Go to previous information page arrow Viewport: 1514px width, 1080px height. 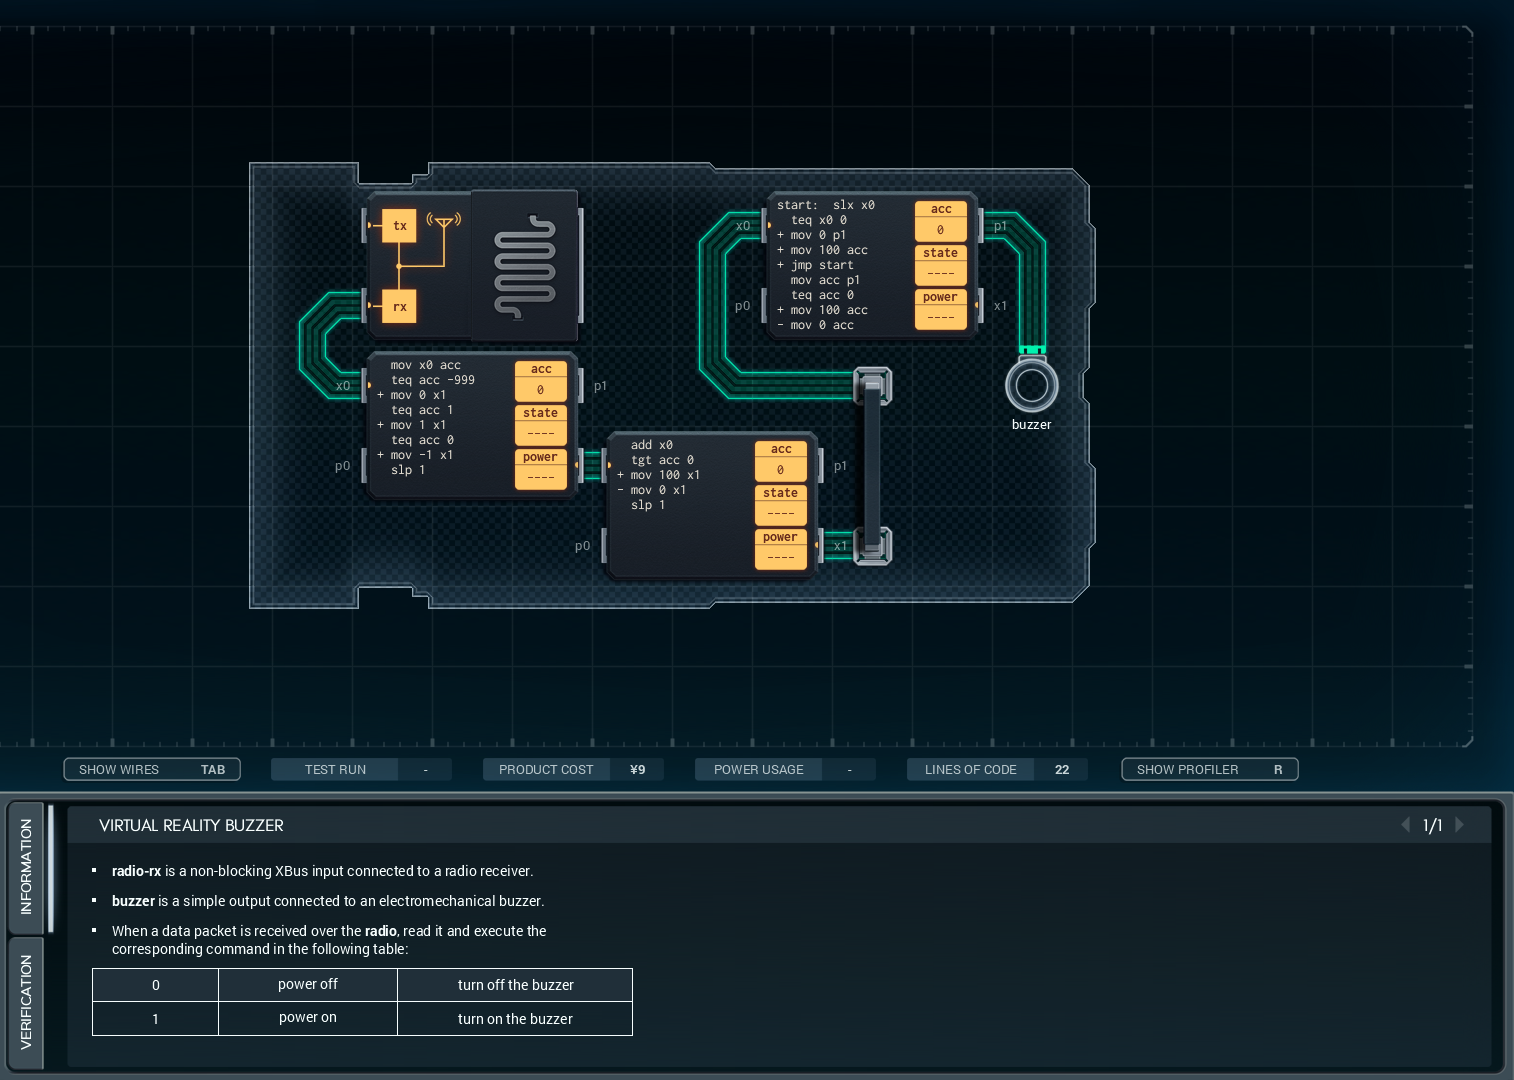(1405, 825)
